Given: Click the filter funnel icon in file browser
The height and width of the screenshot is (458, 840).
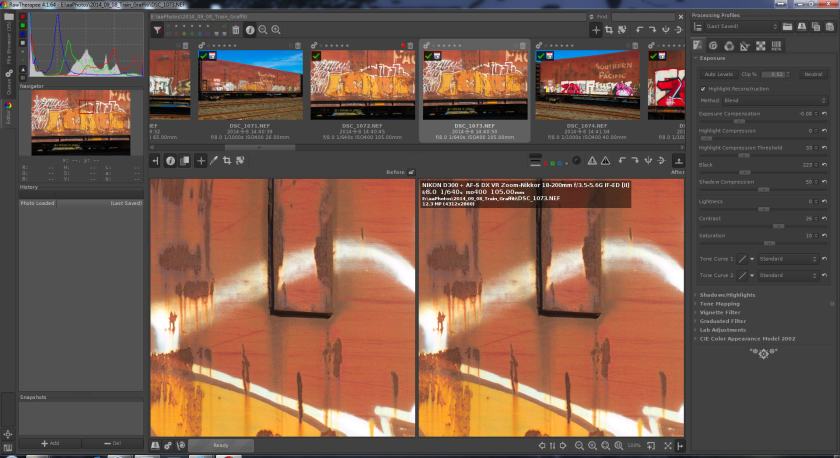Looking at the screenshot, I should [158, 31].
